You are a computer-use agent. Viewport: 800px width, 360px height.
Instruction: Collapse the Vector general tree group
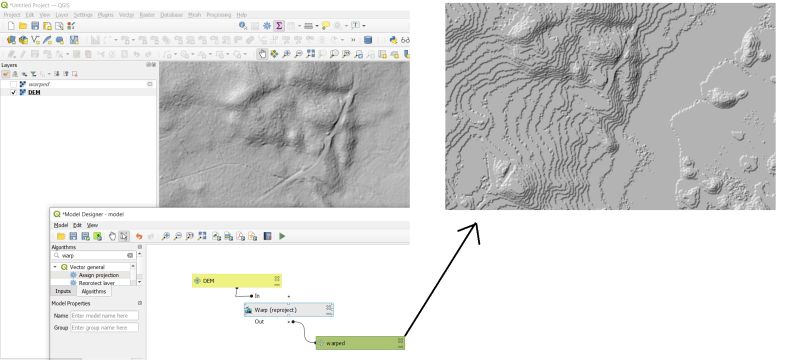click(55, 267)
